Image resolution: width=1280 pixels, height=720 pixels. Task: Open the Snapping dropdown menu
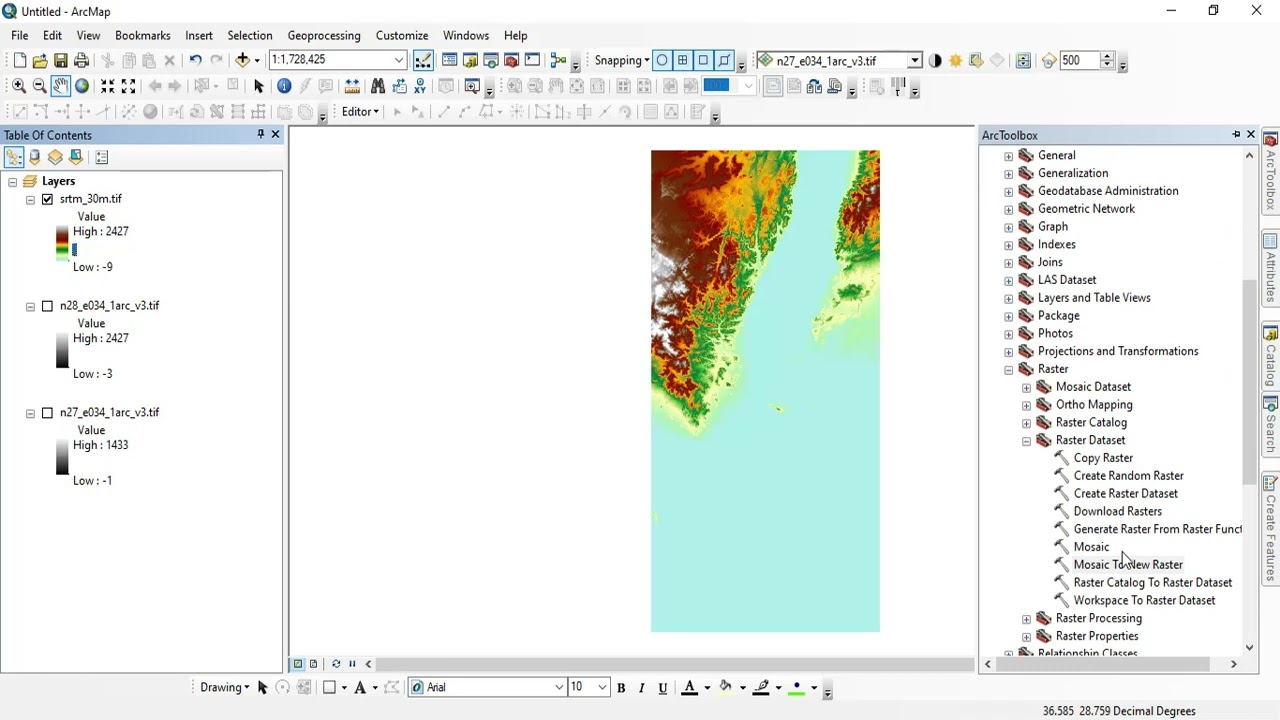[621, 61]
